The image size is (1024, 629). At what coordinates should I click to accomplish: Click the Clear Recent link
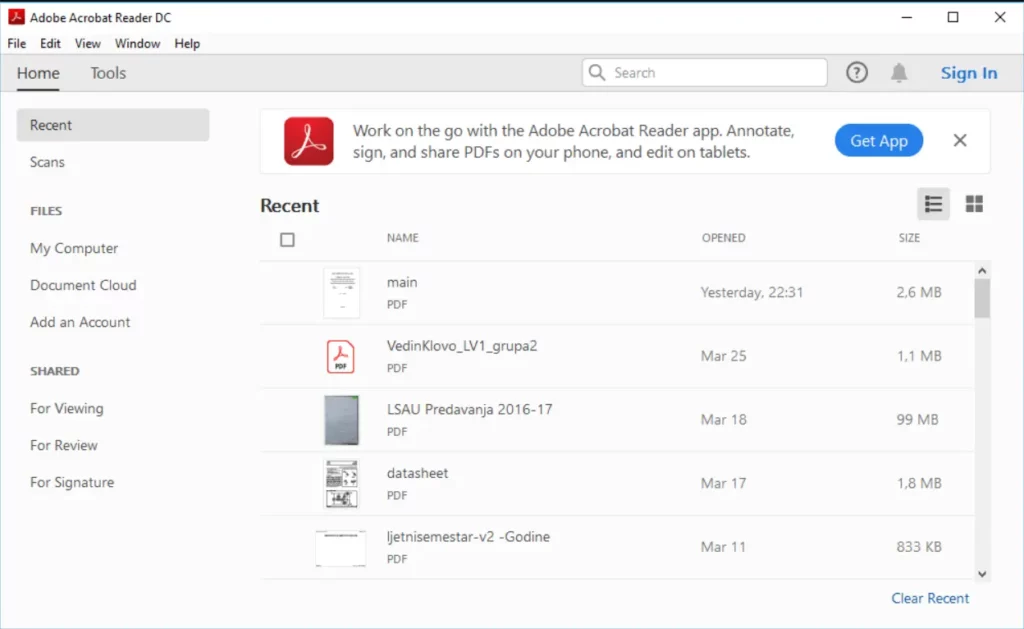point(930,597)
